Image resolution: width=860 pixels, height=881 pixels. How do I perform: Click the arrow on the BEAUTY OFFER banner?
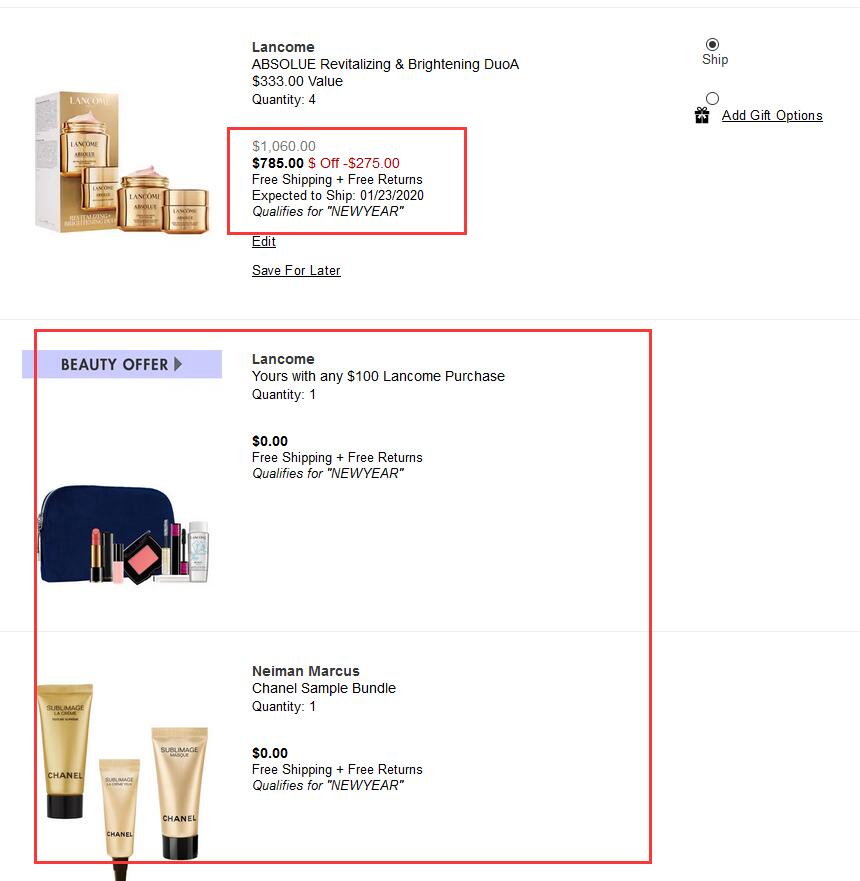click(x=178, y=364)
